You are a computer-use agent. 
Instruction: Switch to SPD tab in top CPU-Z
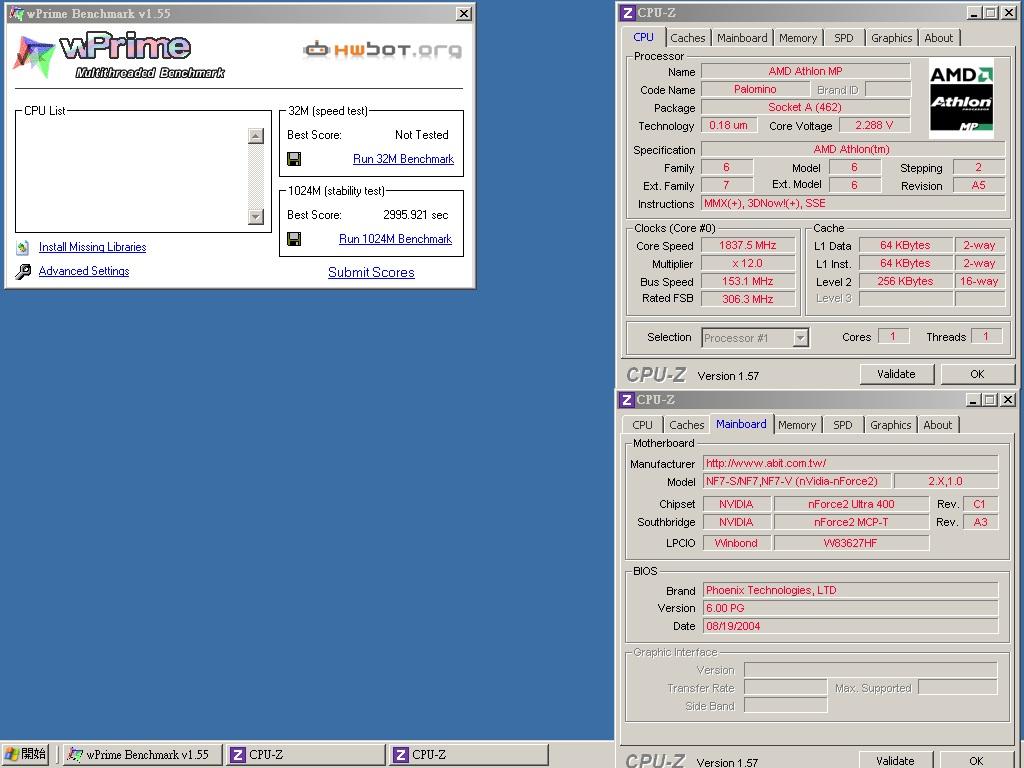tap(843, 38)
